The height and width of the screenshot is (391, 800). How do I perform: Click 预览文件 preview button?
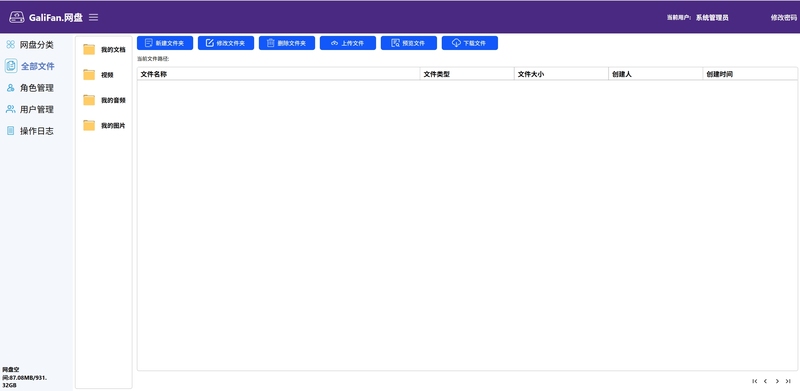click(409, 43)
